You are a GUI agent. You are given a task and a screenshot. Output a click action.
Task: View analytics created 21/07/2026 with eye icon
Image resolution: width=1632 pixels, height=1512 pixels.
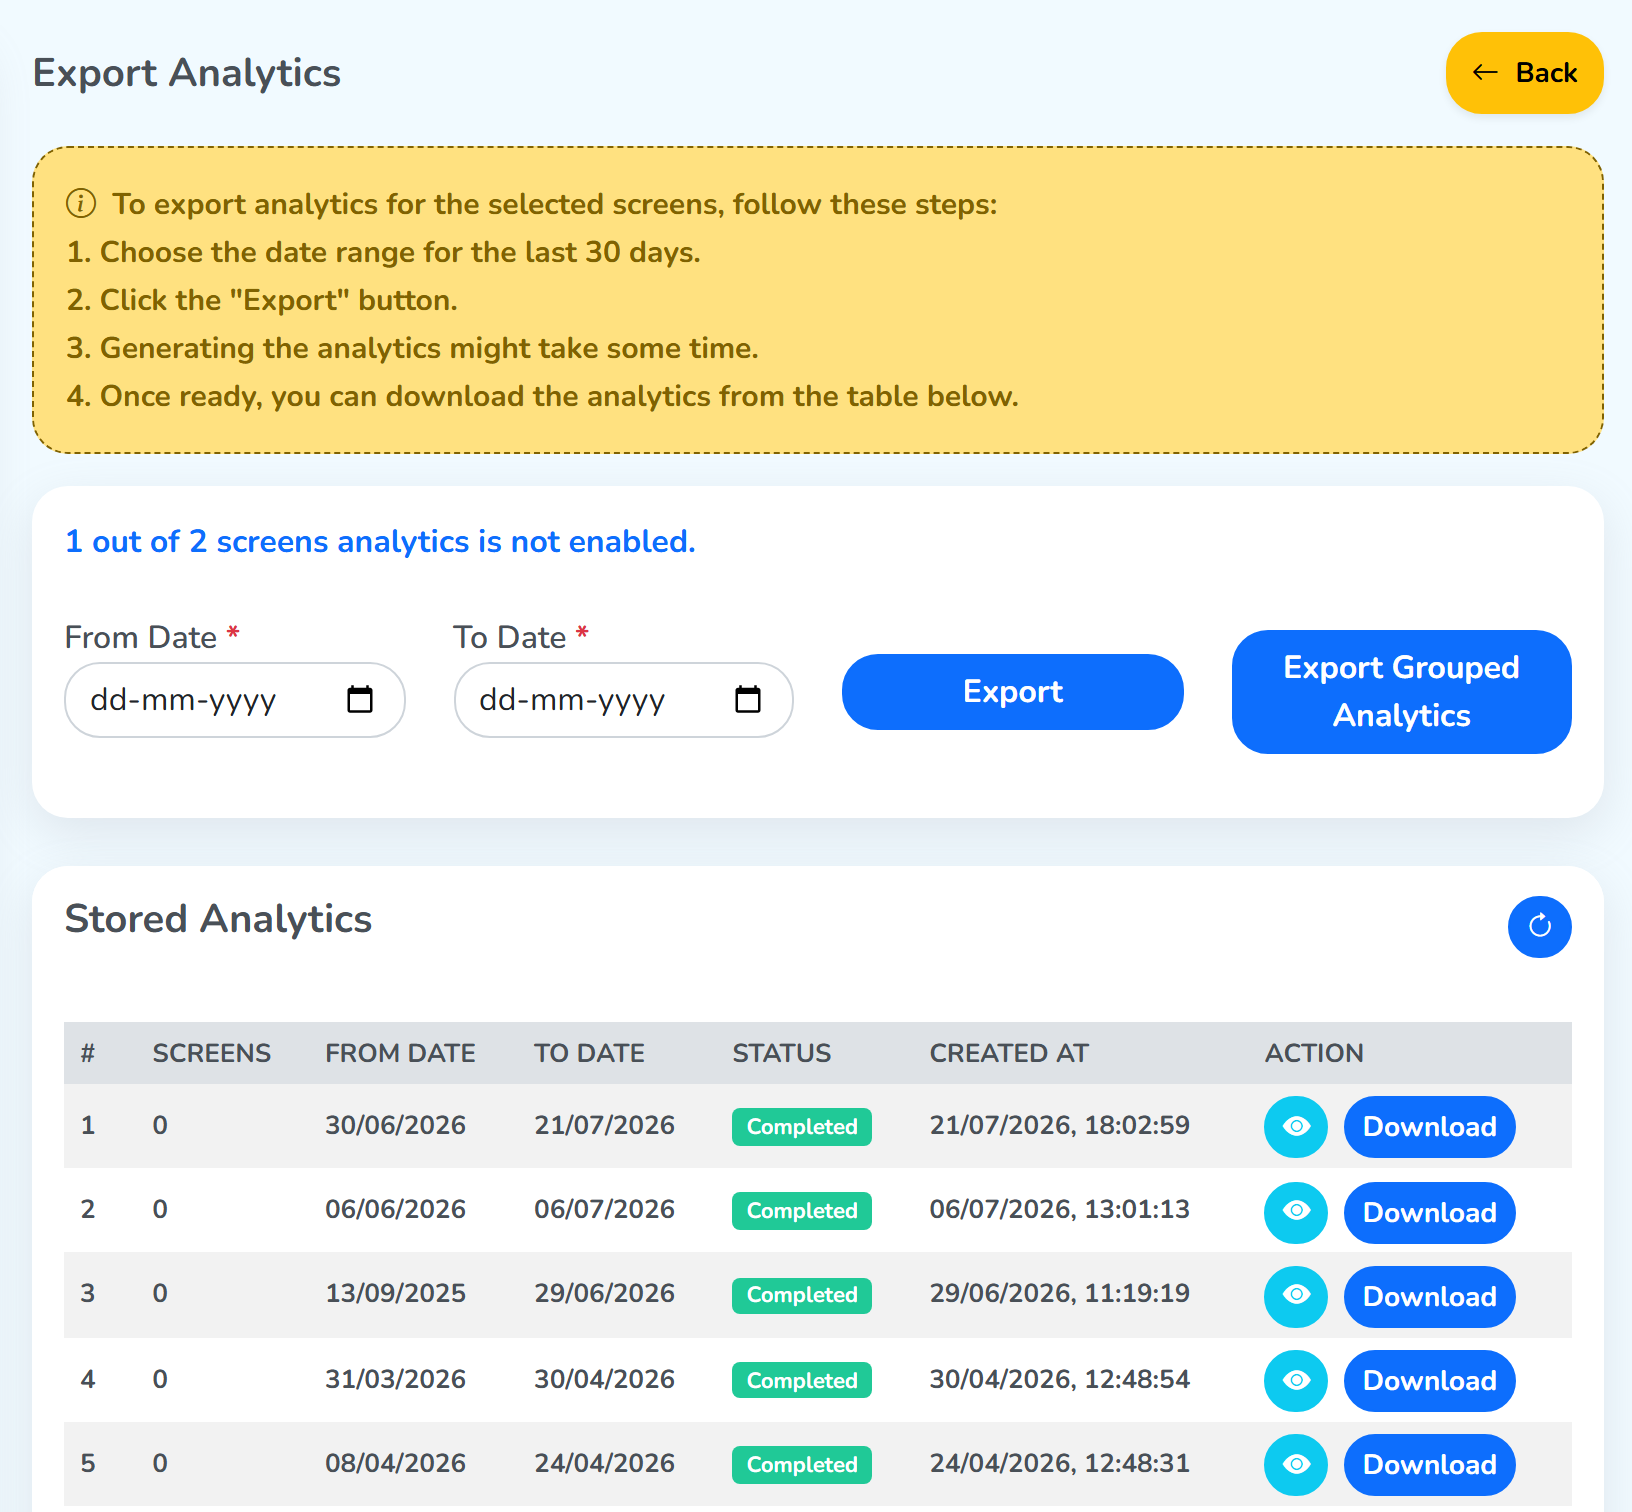(x=1296, y=1127)
